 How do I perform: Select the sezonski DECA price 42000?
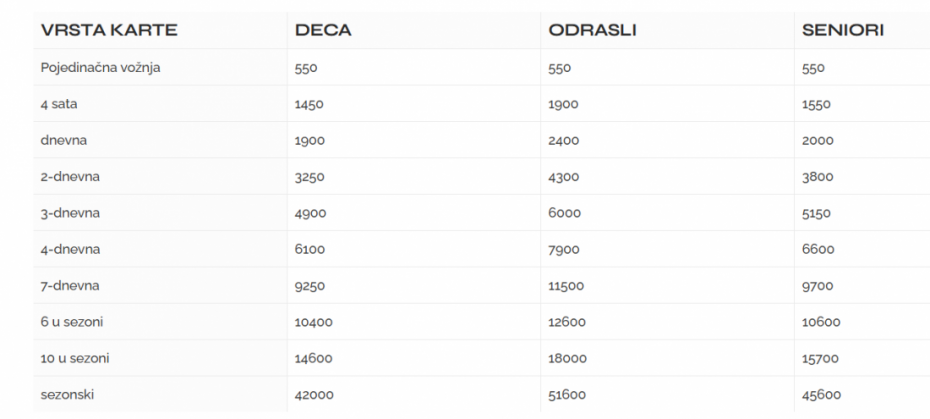pyautogui.click(x=314, y=395)
